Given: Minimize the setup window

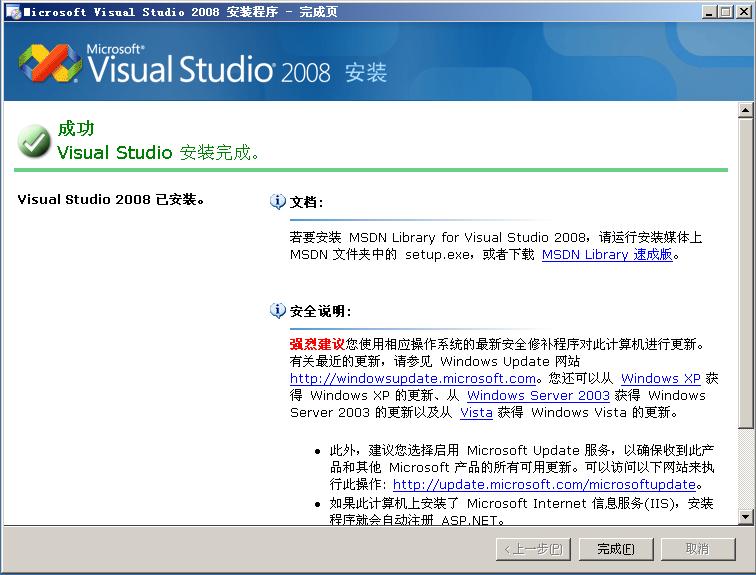Looking at the screenshot, I should point(709,12).
